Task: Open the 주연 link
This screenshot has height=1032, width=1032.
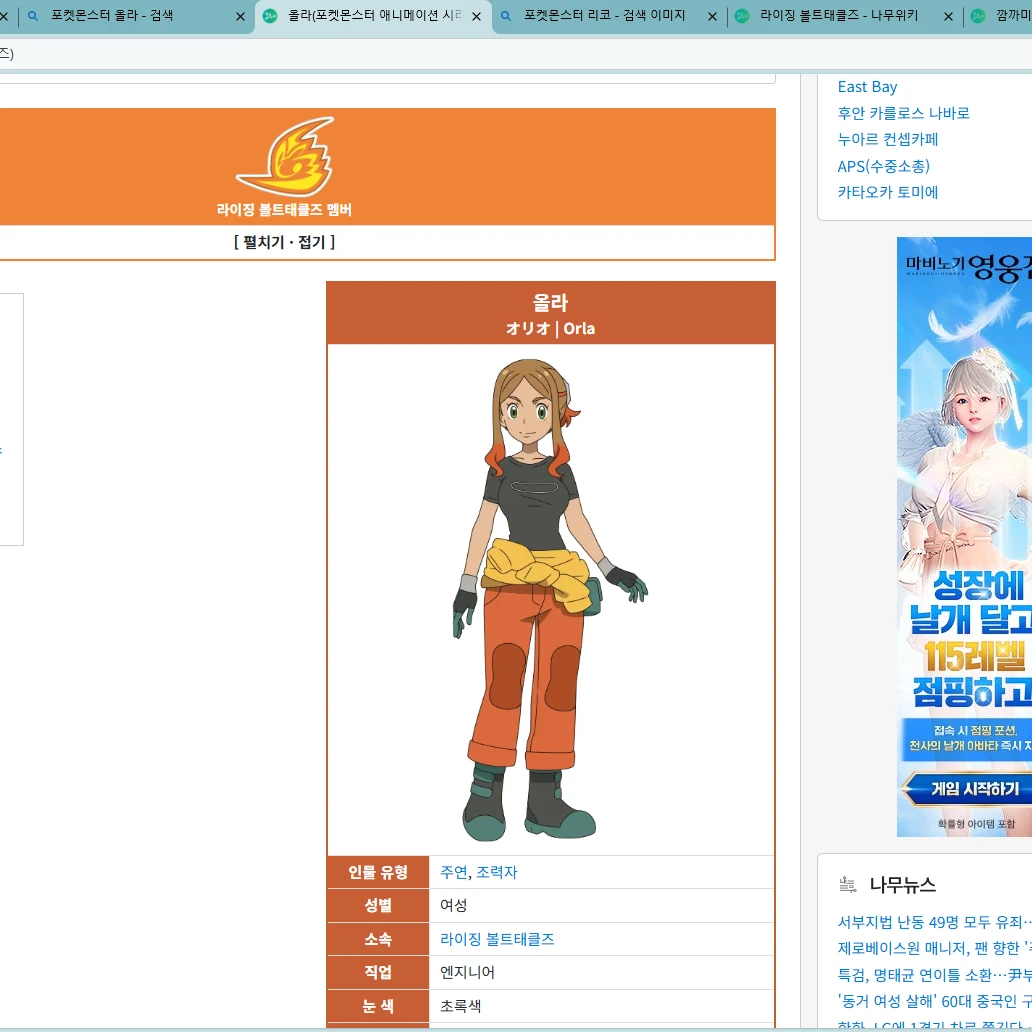Action: click(x=453, y=872)
